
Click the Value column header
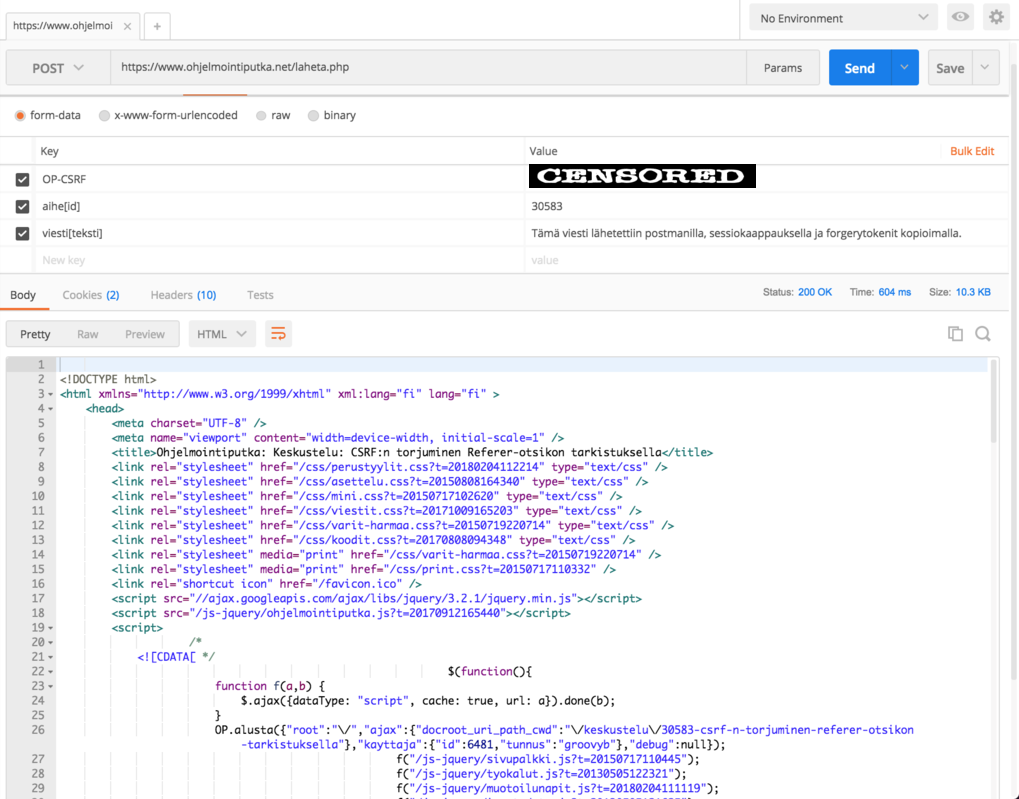point(543,151)
